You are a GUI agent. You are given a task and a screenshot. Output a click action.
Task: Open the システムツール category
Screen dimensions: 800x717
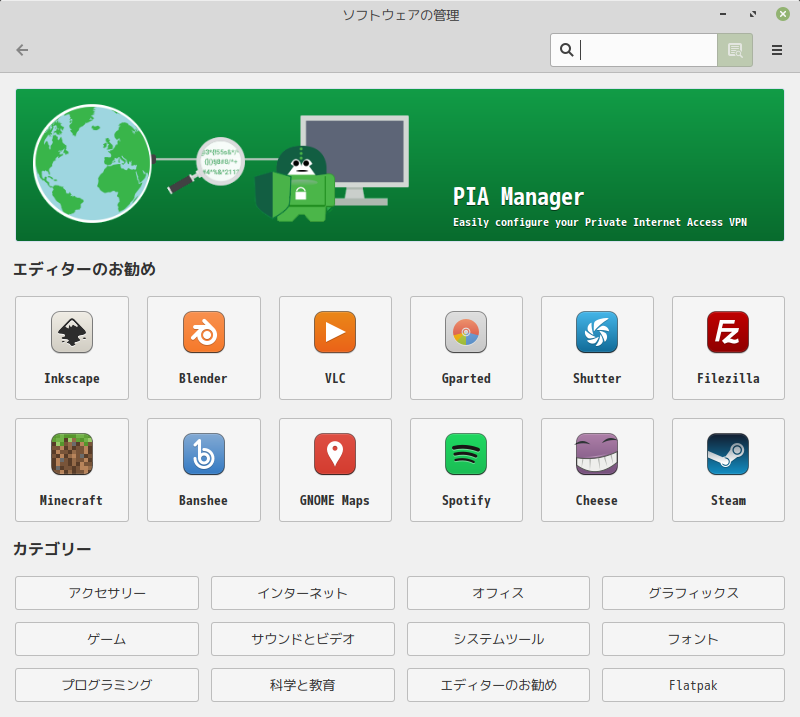click(x=498, y=639)
